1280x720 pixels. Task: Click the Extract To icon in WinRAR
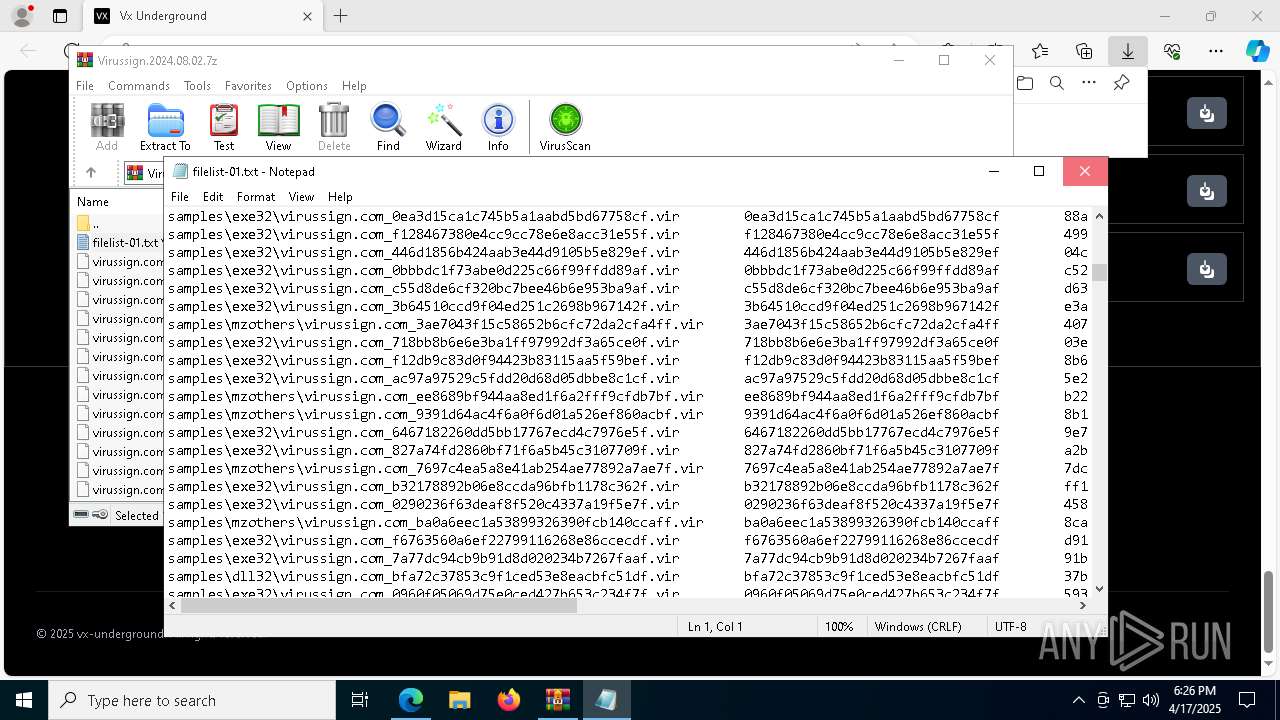pos(165,127)
